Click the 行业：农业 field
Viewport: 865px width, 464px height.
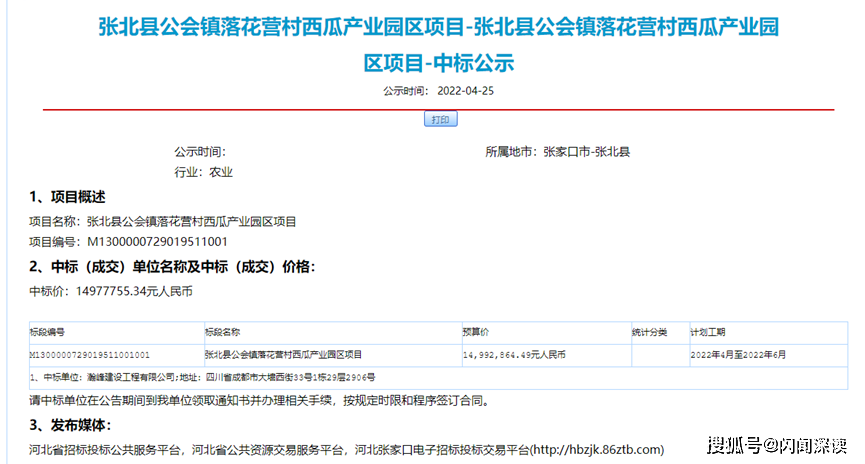coord(203,172)
